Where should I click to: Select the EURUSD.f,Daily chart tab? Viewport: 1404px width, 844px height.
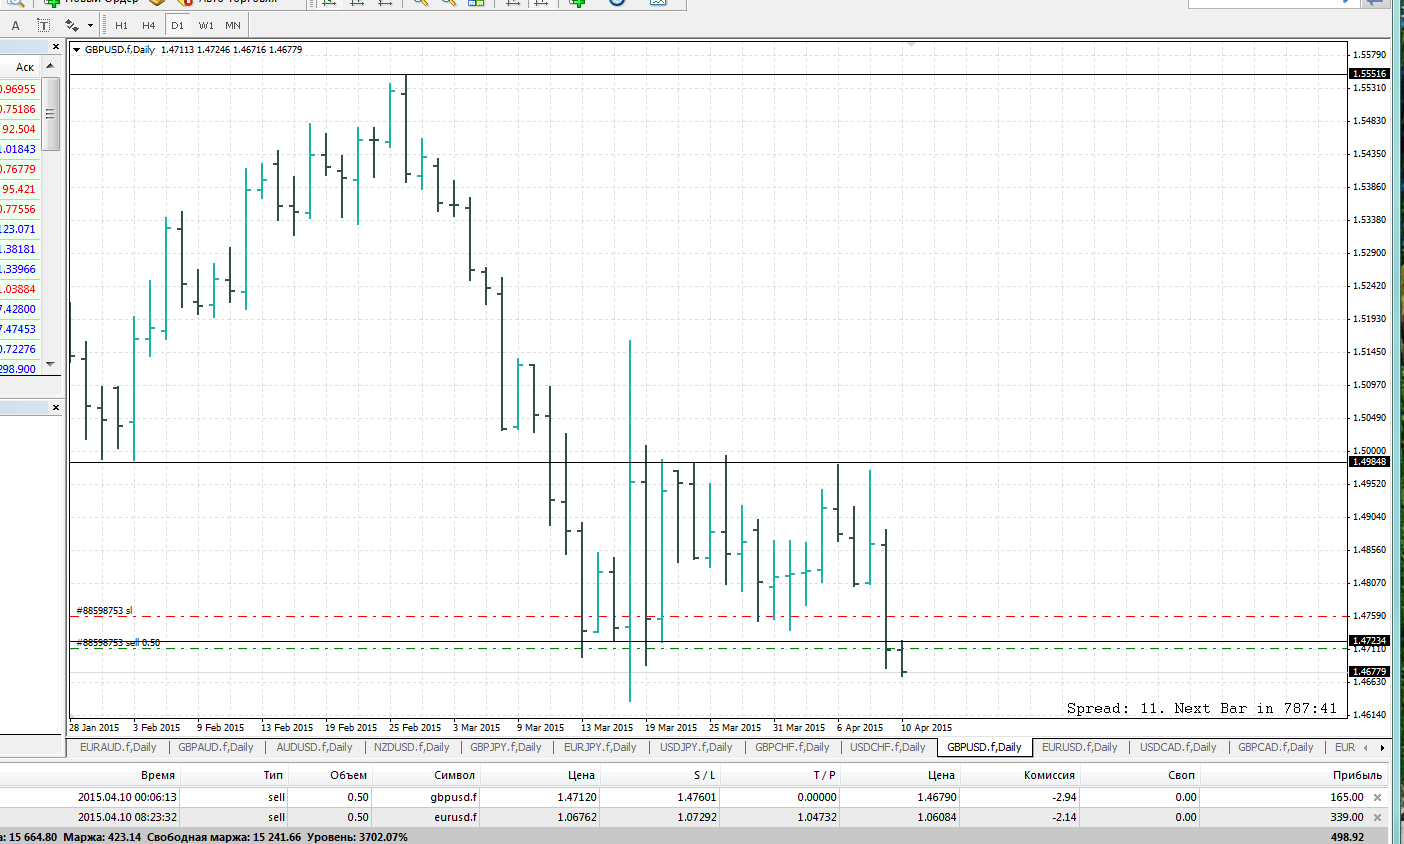pyautogui.click(x=1080, y=747)
